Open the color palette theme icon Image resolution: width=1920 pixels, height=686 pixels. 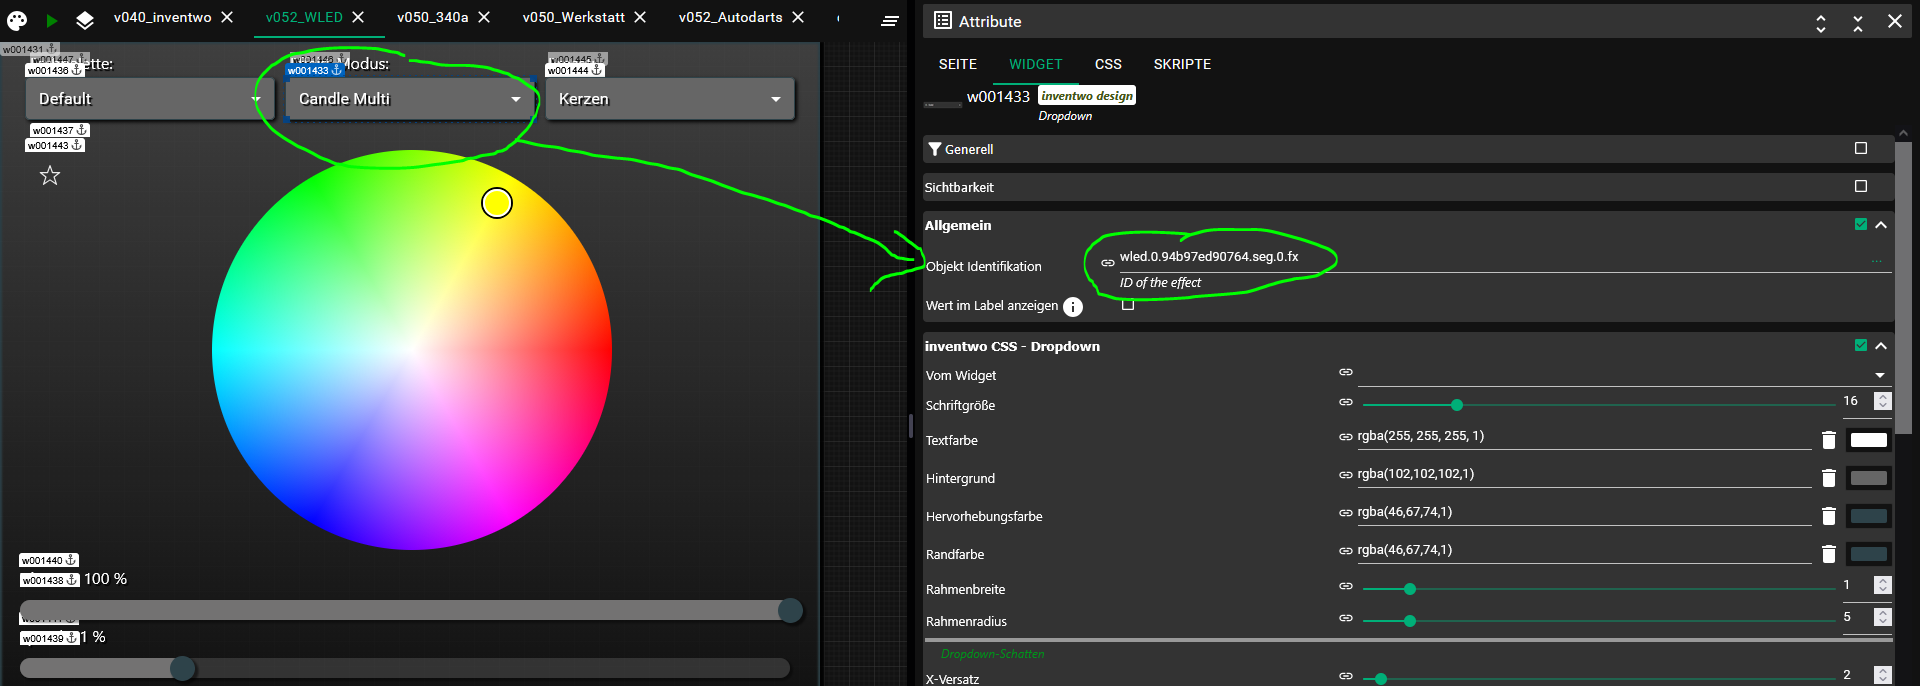17,20
